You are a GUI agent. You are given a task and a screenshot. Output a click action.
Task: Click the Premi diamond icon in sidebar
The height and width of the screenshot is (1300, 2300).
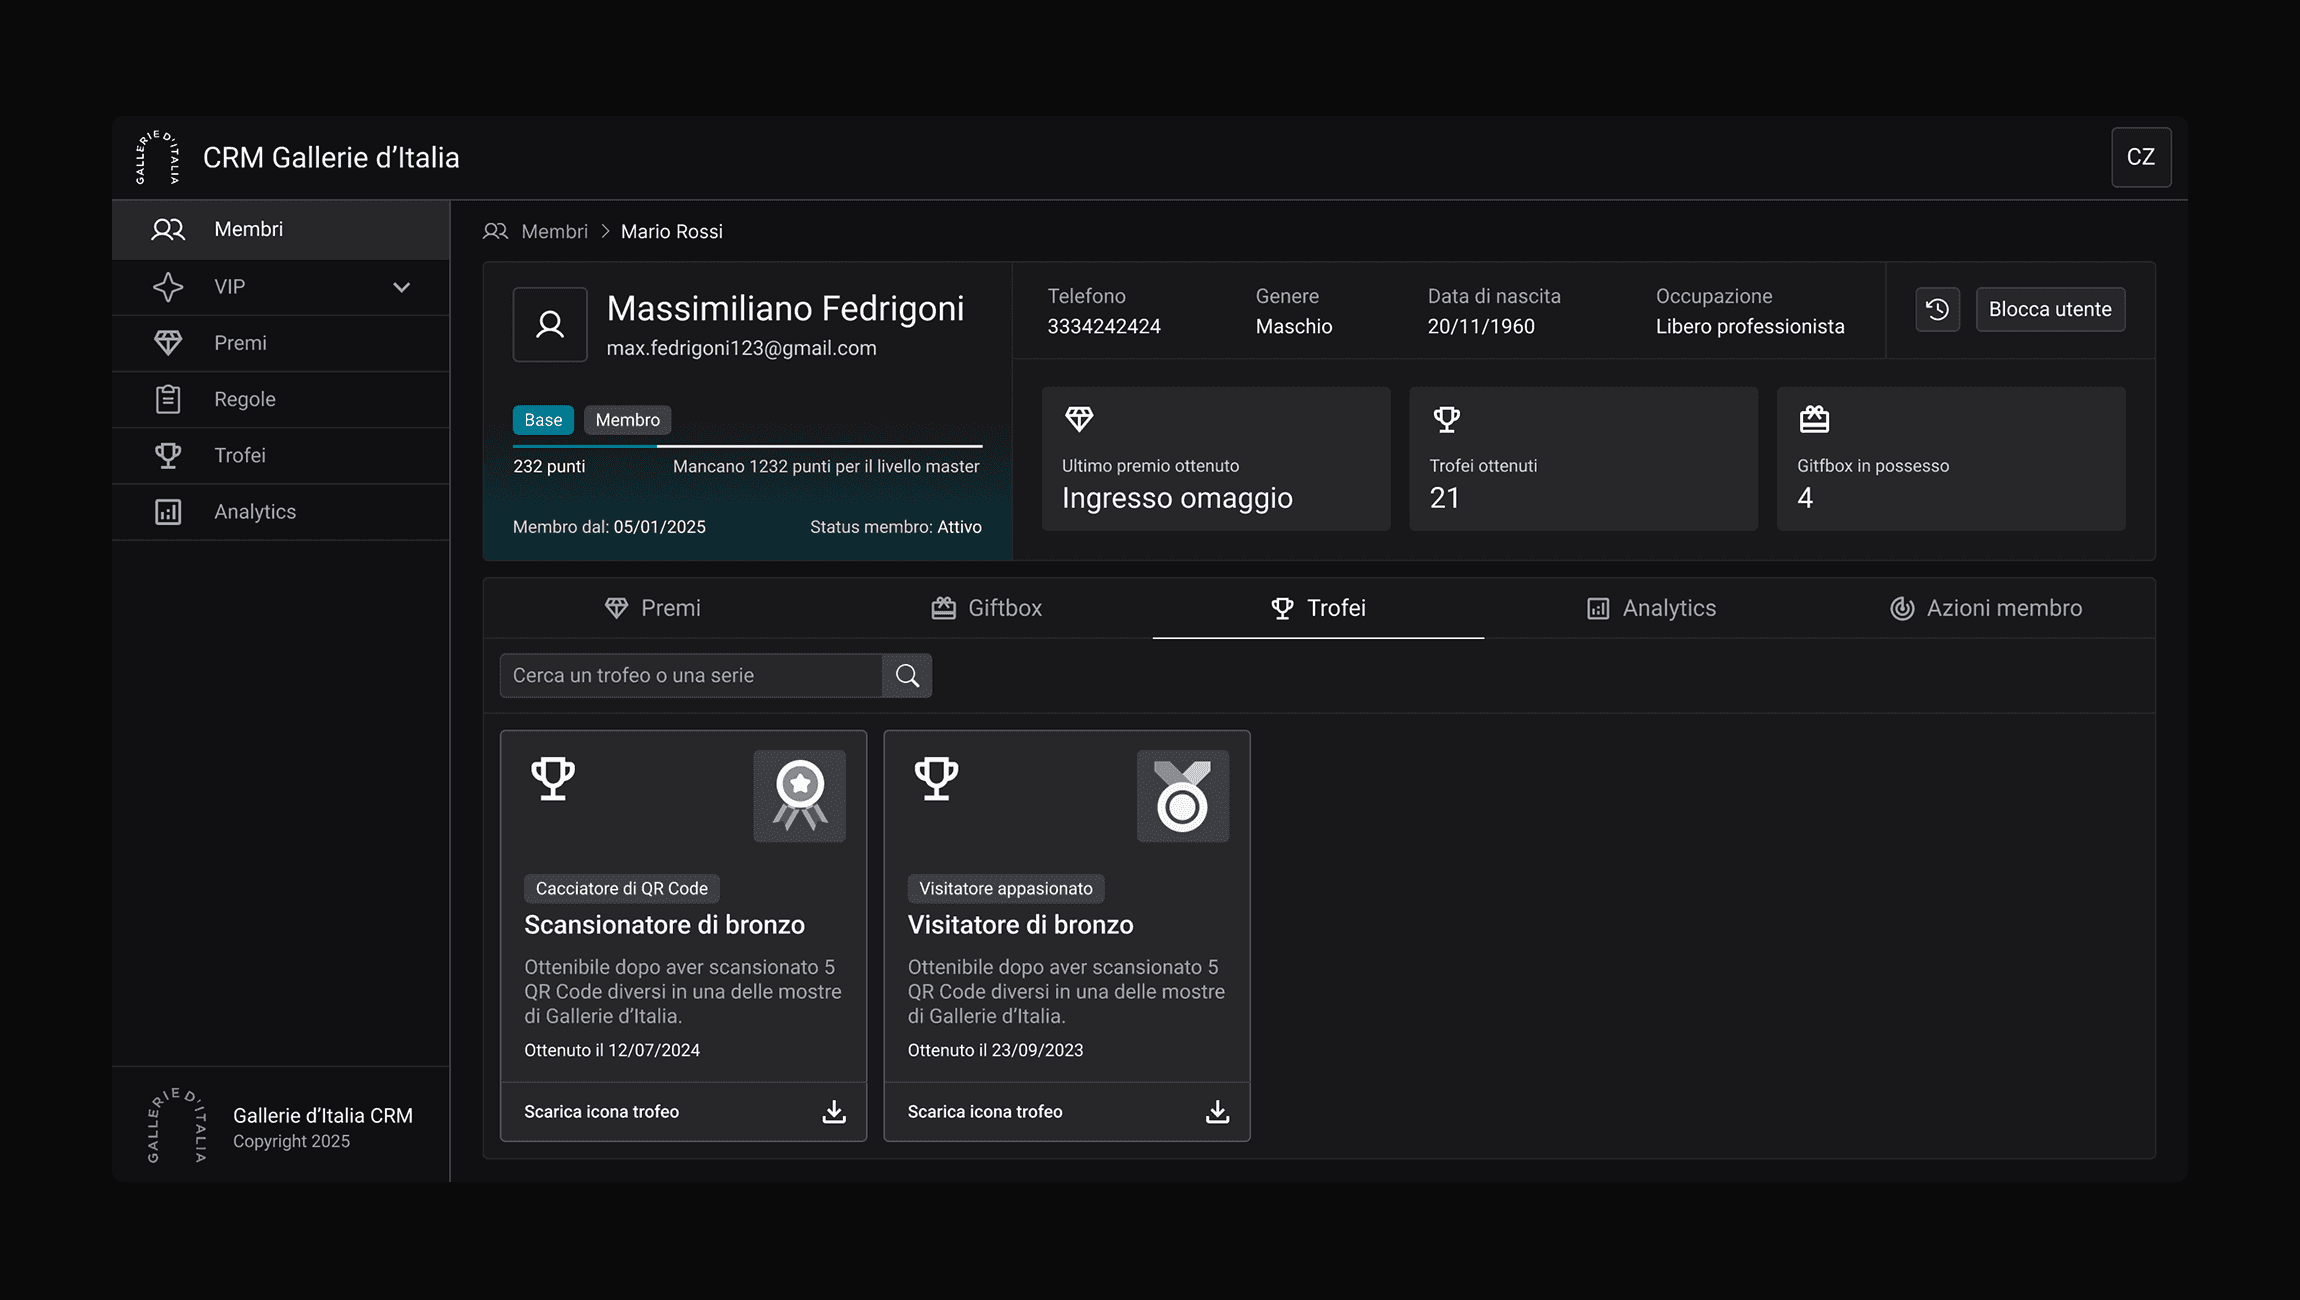tap(168, 343)
